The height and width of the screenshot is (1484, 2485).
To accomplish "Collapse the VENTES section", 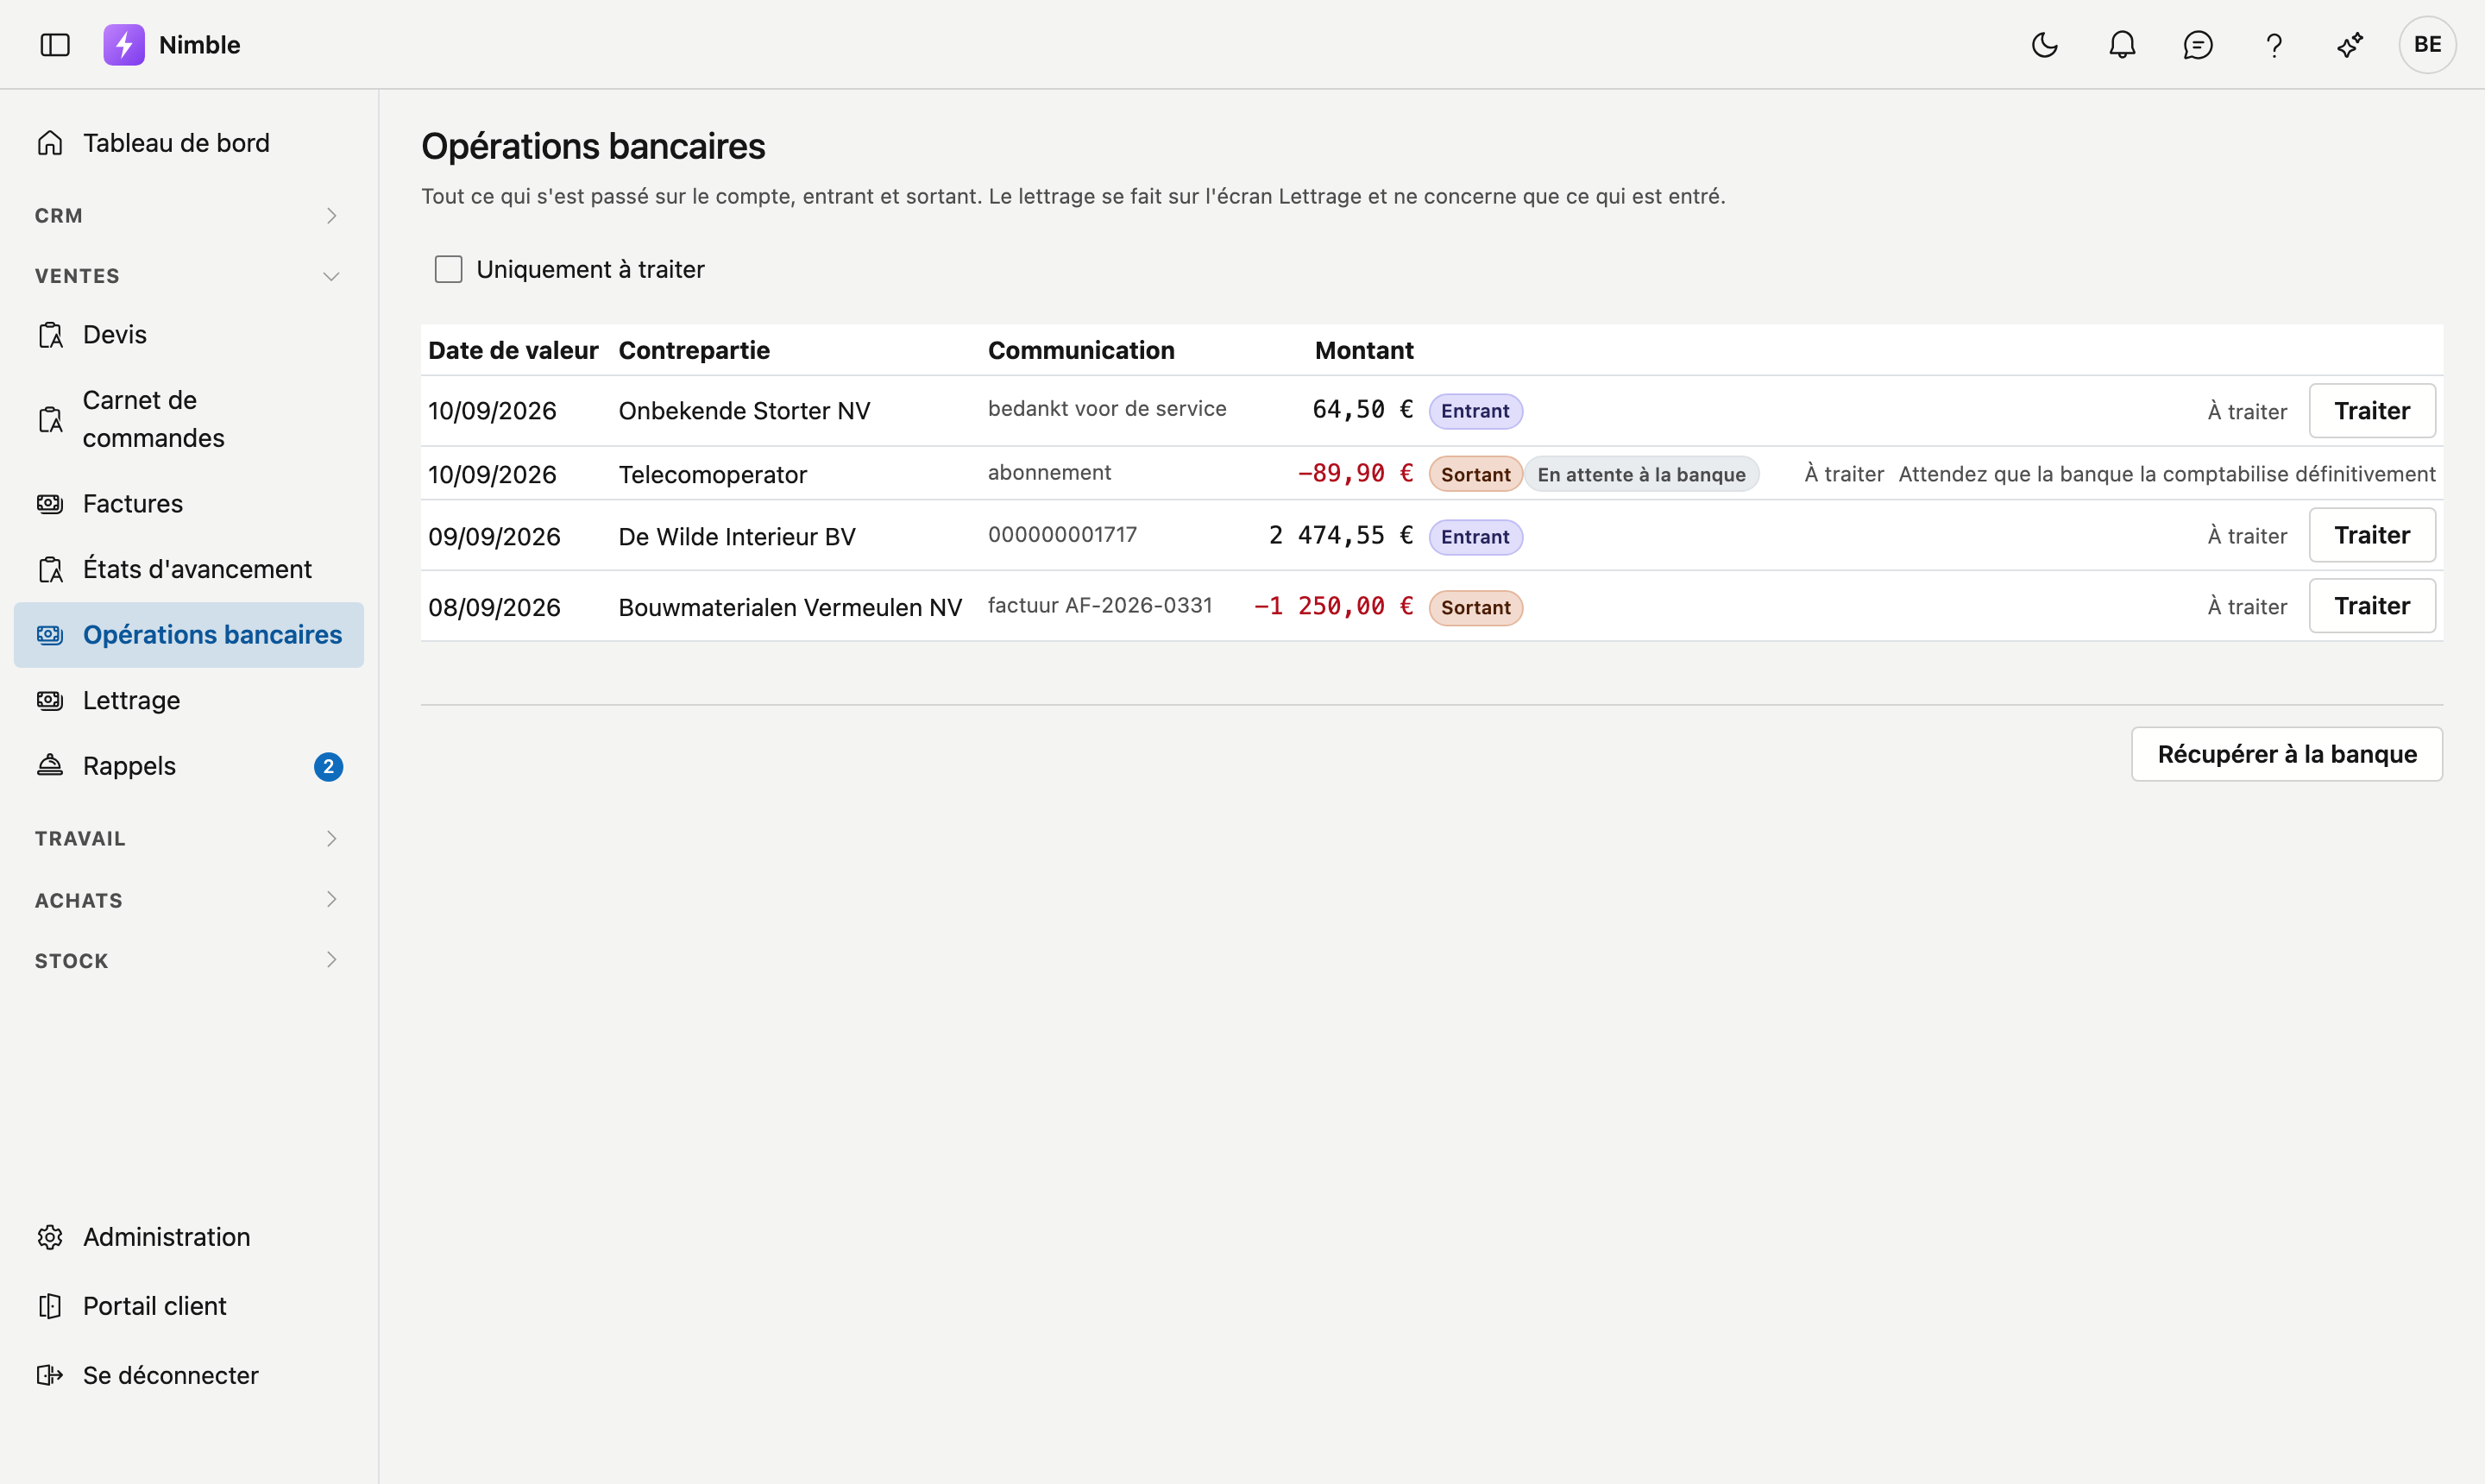I will tap(187, 276).
